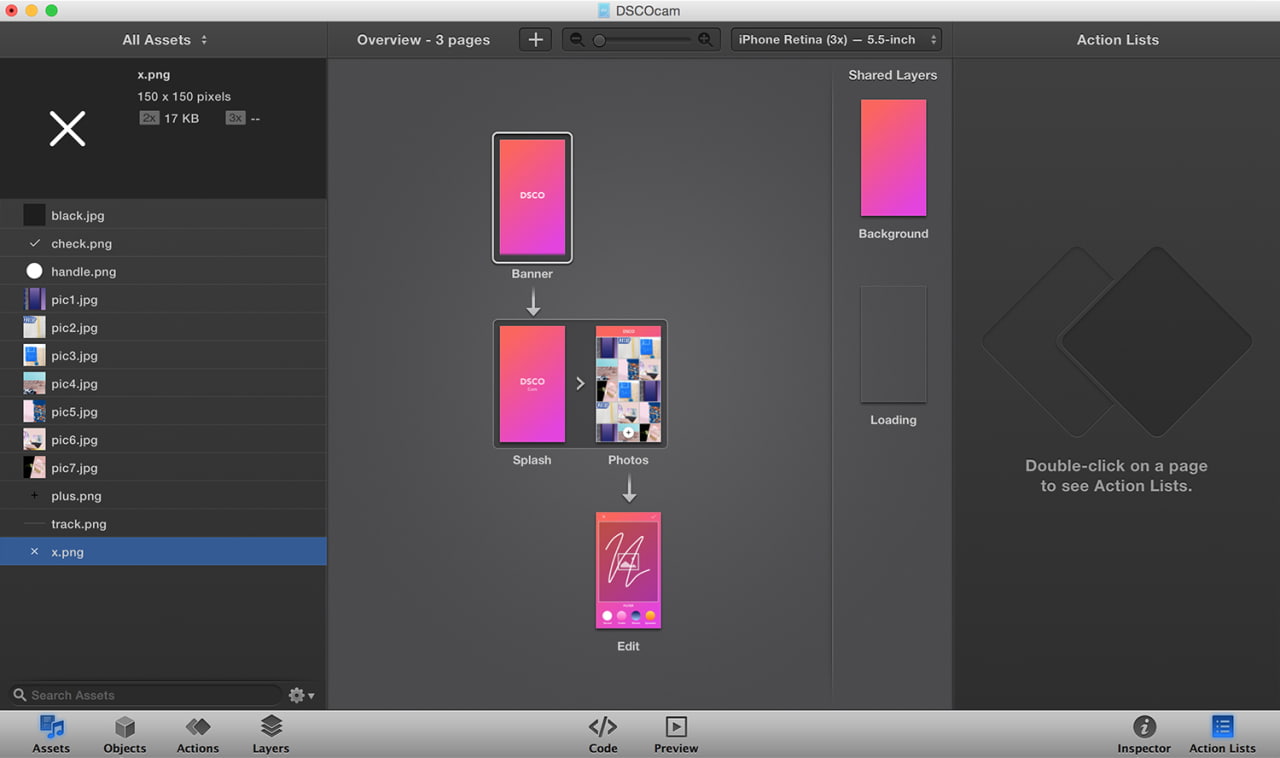Show the Actions panel icon
The width and height of the screenshot is (1280, 758).
pyautogui.click(x=198, y=728)
